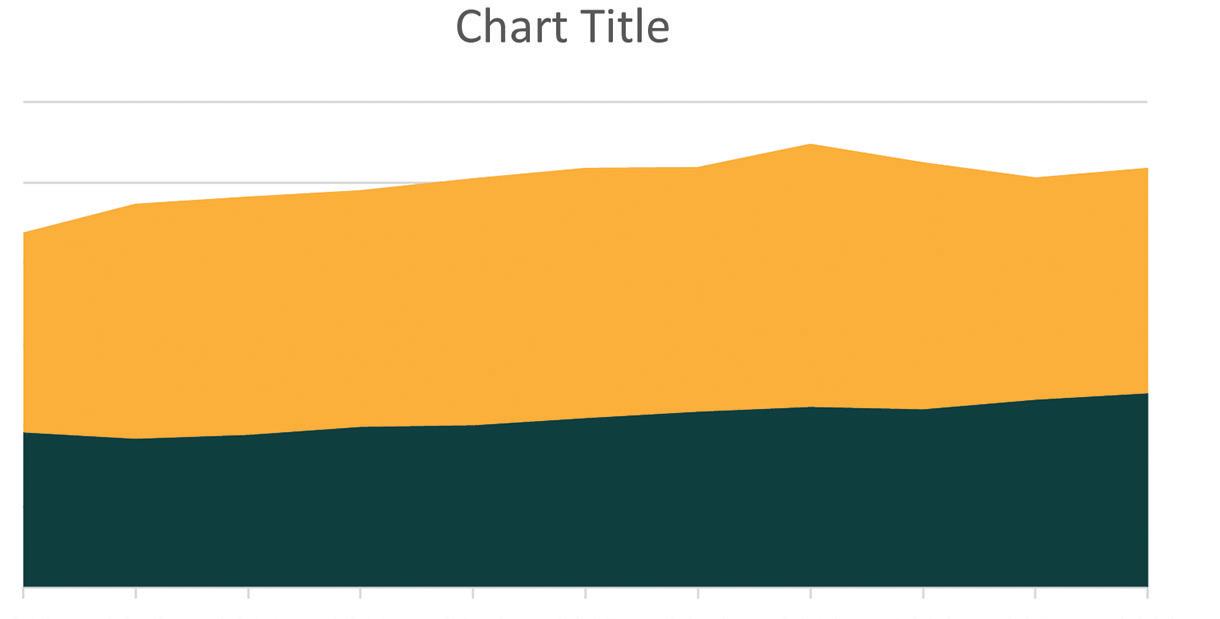The height and width of the screenshot is (619, 1220).
Task: Click the "Chart Title" text
Action: 562,27
